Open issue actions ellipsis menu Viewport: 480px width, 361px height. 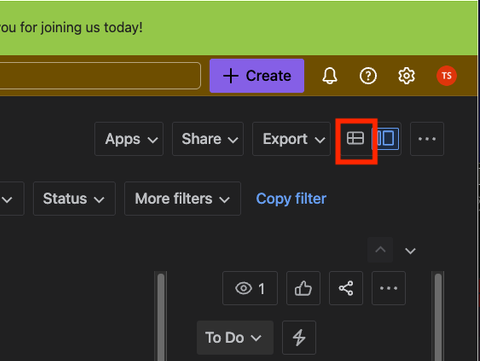pyautogui.click(x=389, y=288)
